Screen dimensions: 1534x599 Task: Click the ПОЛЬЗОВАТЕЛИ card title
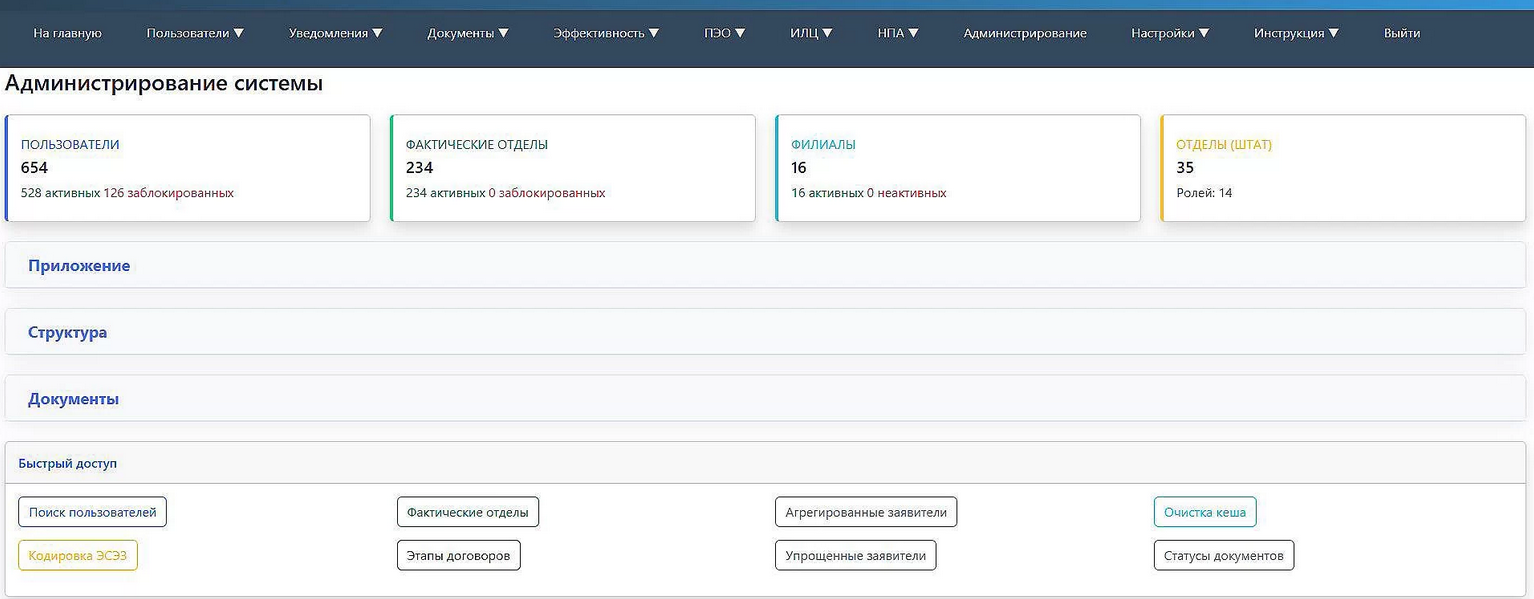coord(70,144)
